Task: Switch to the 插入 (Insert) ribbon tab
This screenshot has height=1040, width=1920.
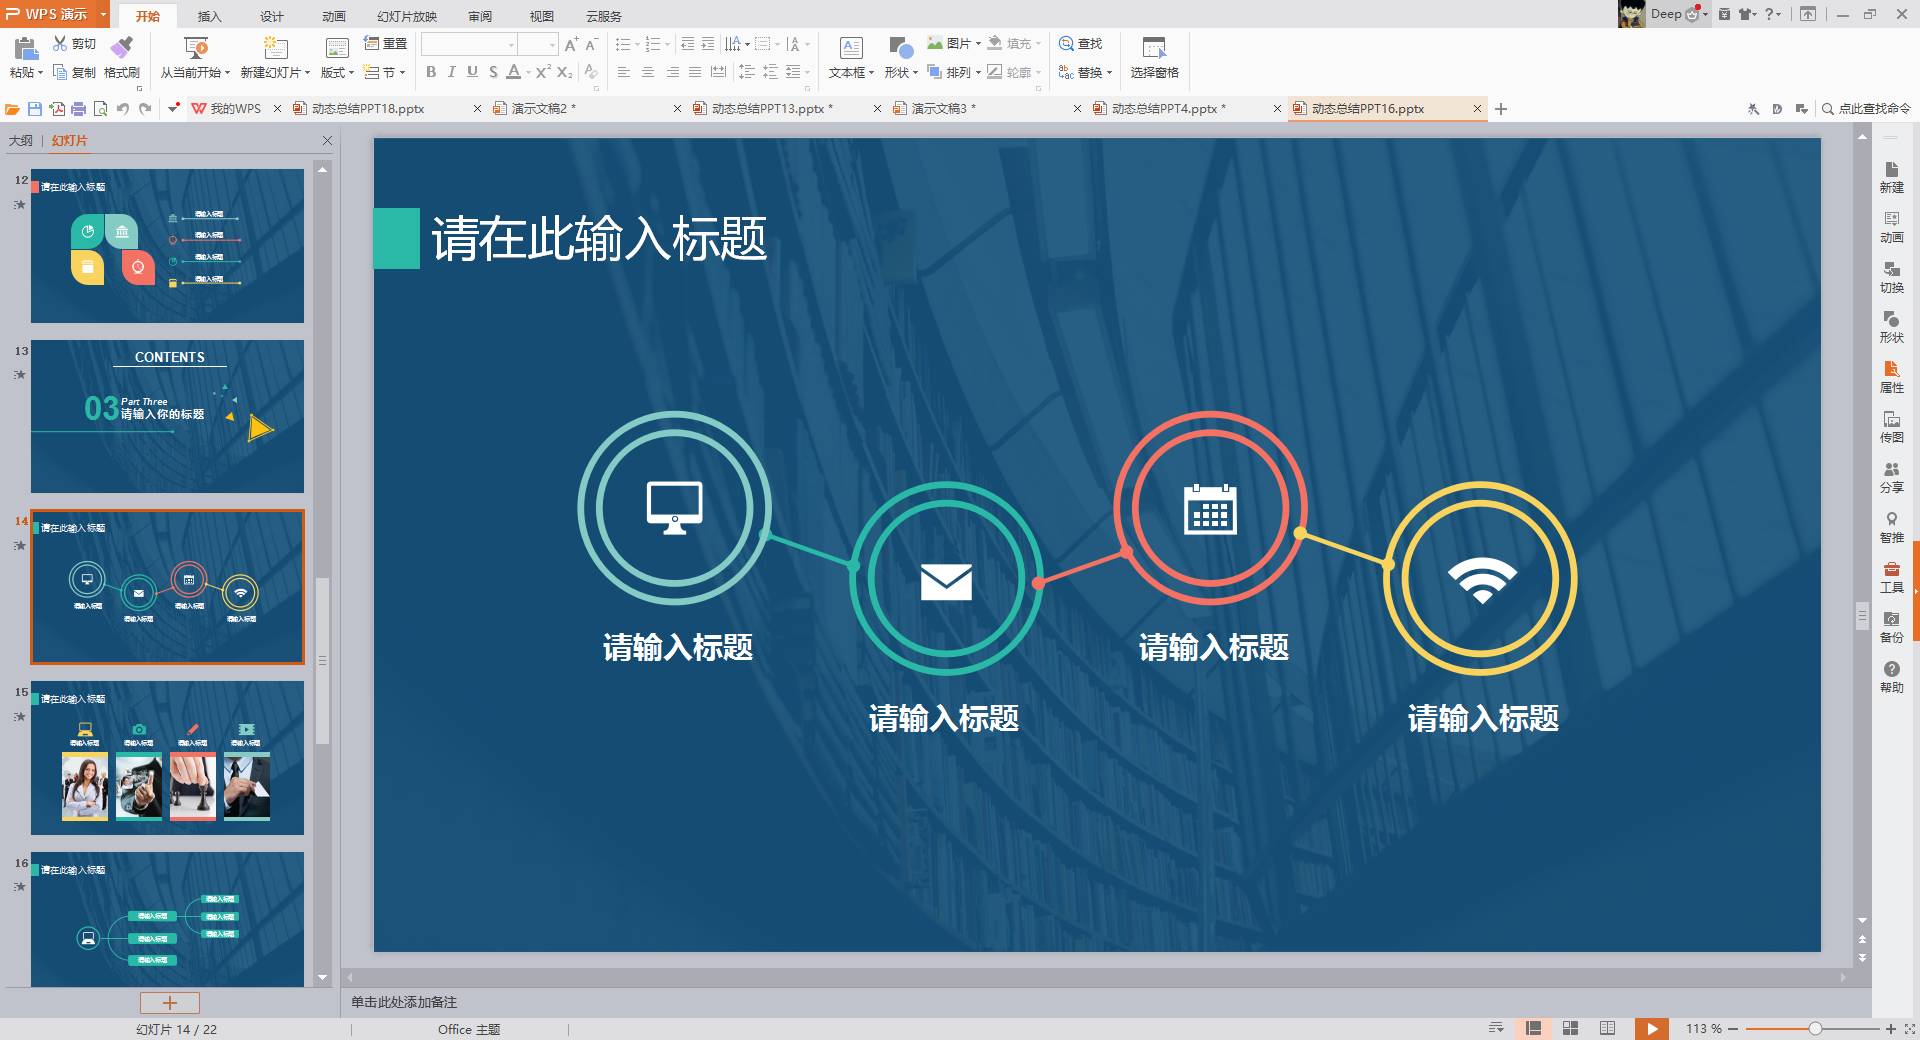Action: click(x=207, y=16)
